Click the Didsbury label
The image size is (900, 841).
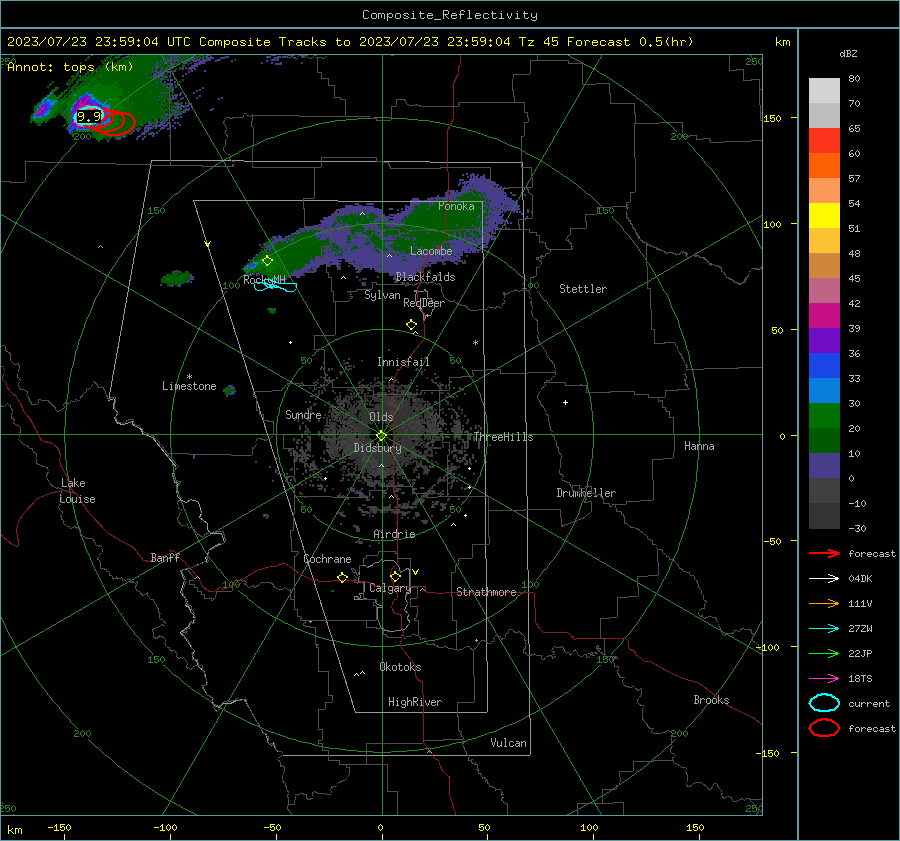pyautogui.click(x=377, y=448)
